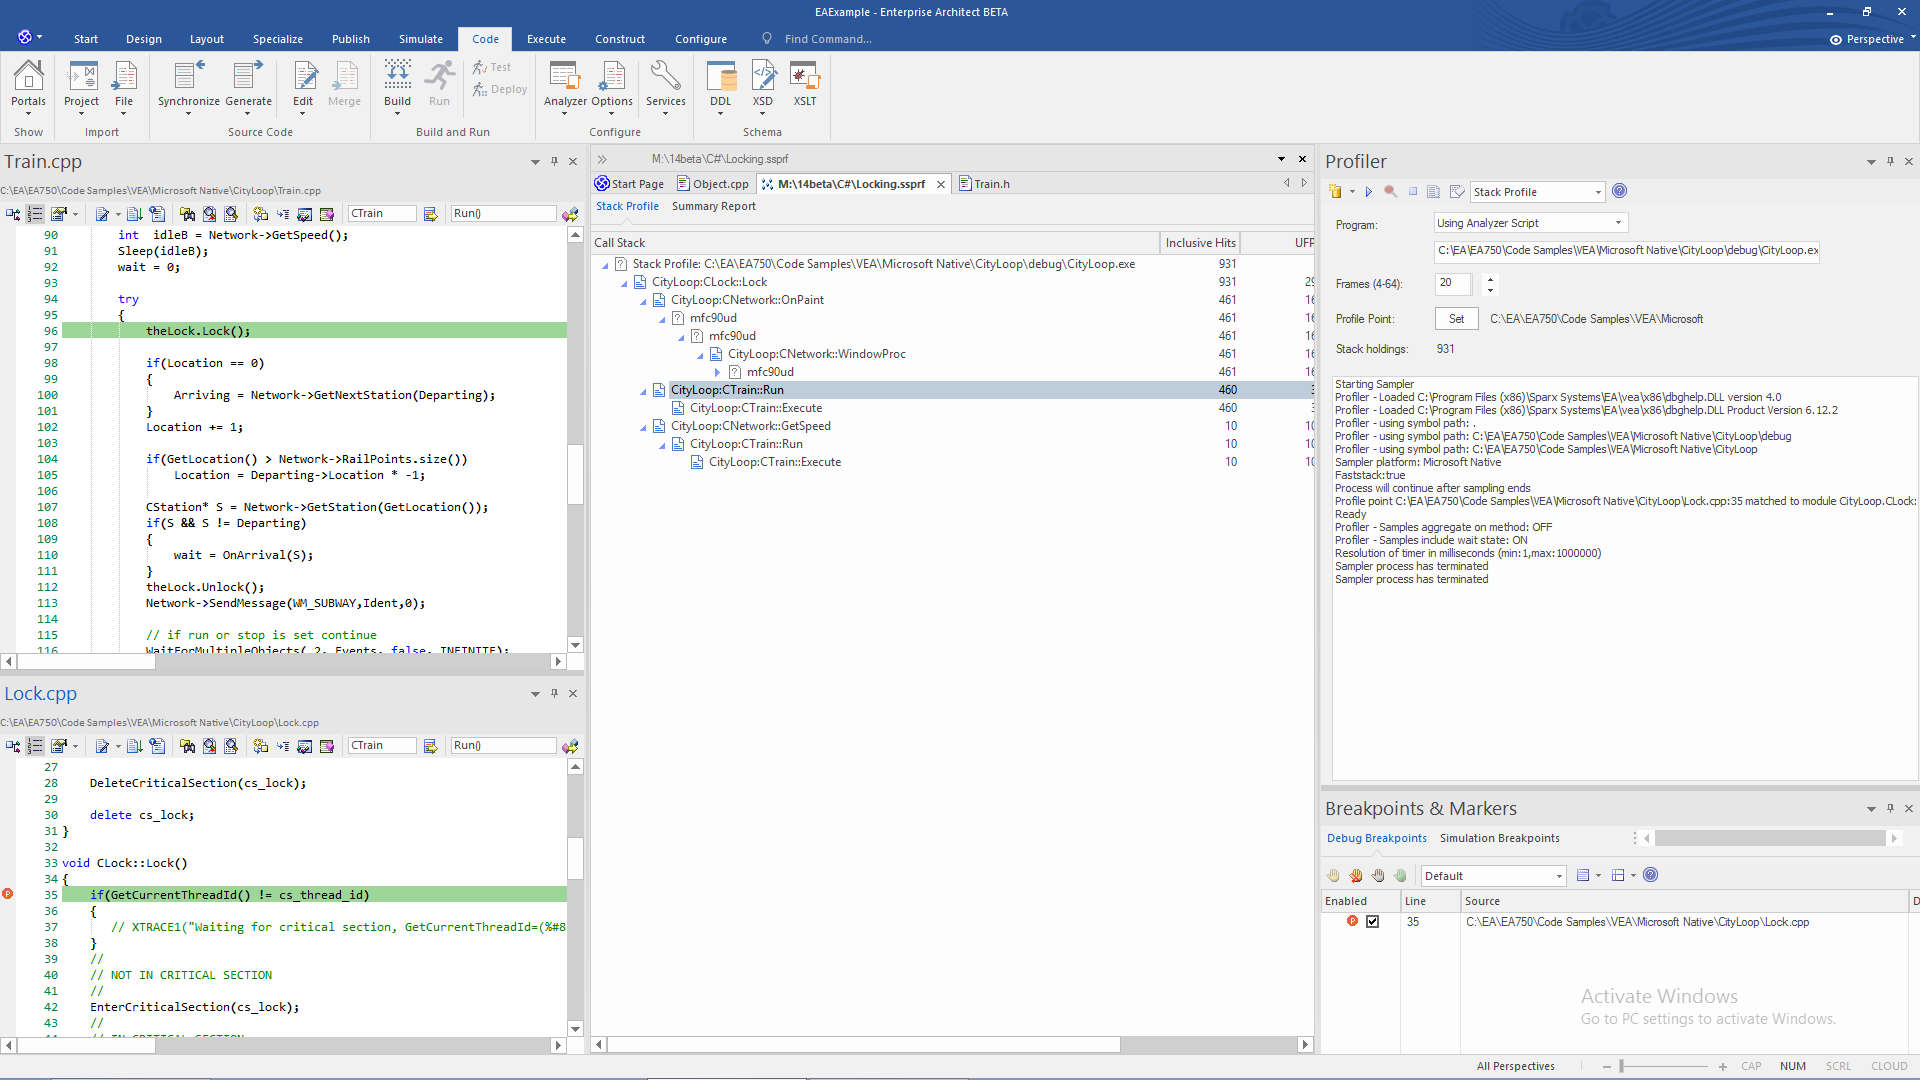Click the Services wrench icon
Screen dimensions: 1920x1080
[x=665, y=78]
